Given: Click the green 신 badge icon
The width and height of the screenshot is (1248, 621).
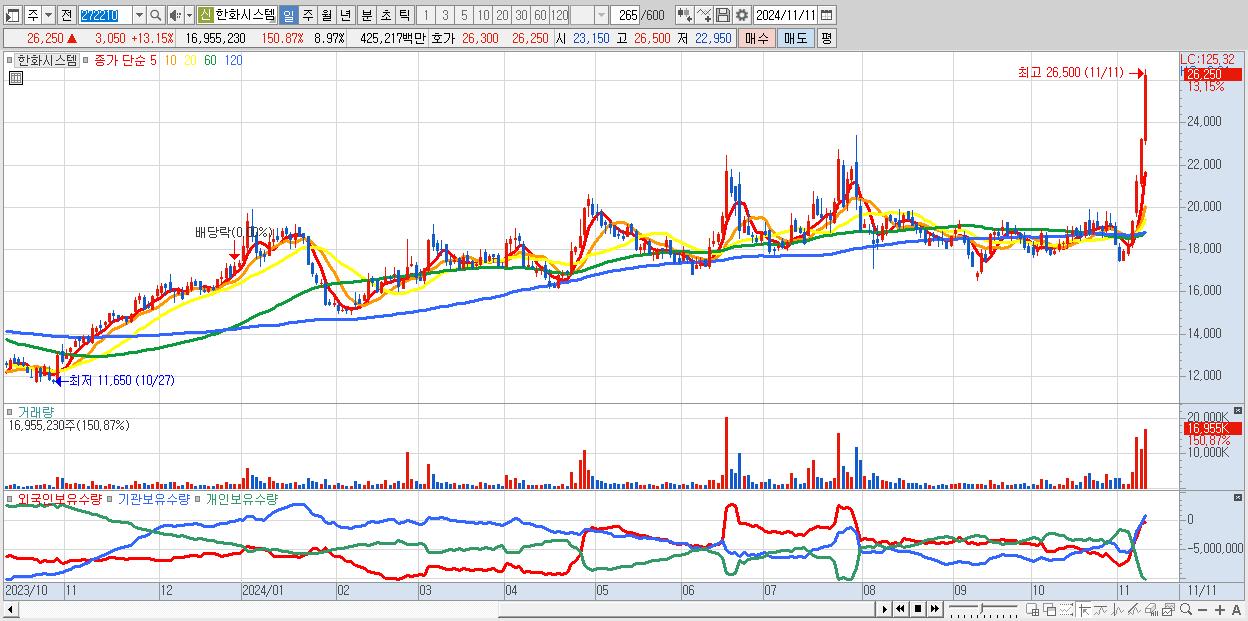Looking at the screenshot, I should [x=205, y=15].
